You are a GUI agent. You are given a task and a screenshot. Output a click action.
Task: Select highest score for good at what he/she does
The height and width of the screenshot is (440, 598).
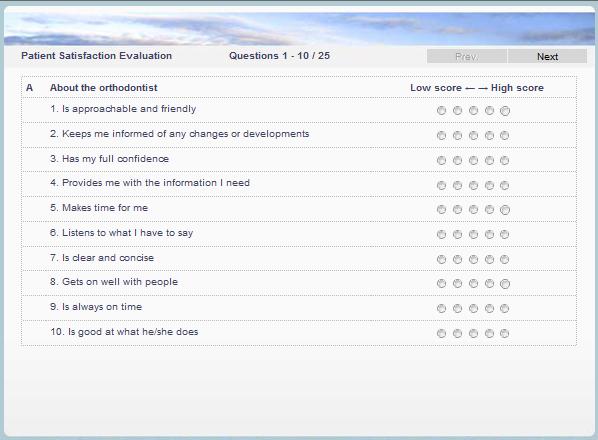[505, 333]
